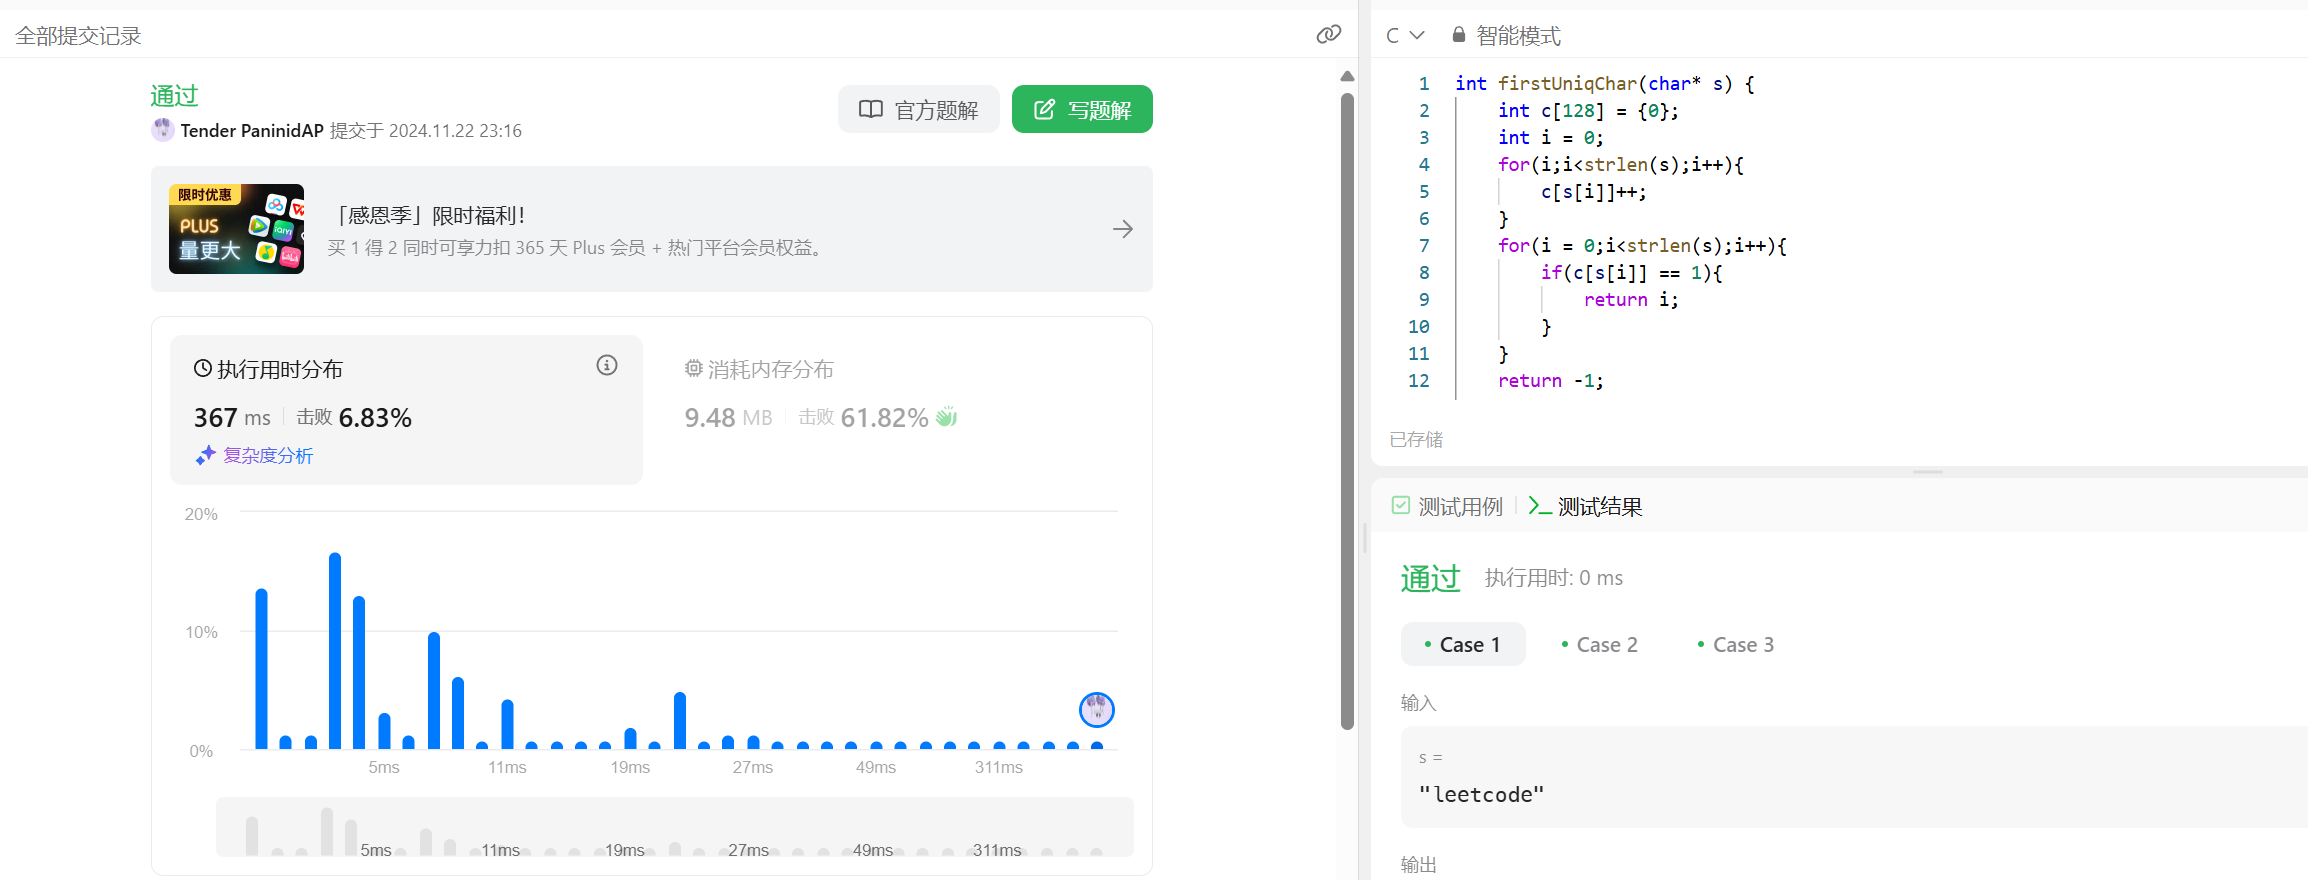Click the info icon in runtime card
This screenshot has width=2308, height=880.
606,366
